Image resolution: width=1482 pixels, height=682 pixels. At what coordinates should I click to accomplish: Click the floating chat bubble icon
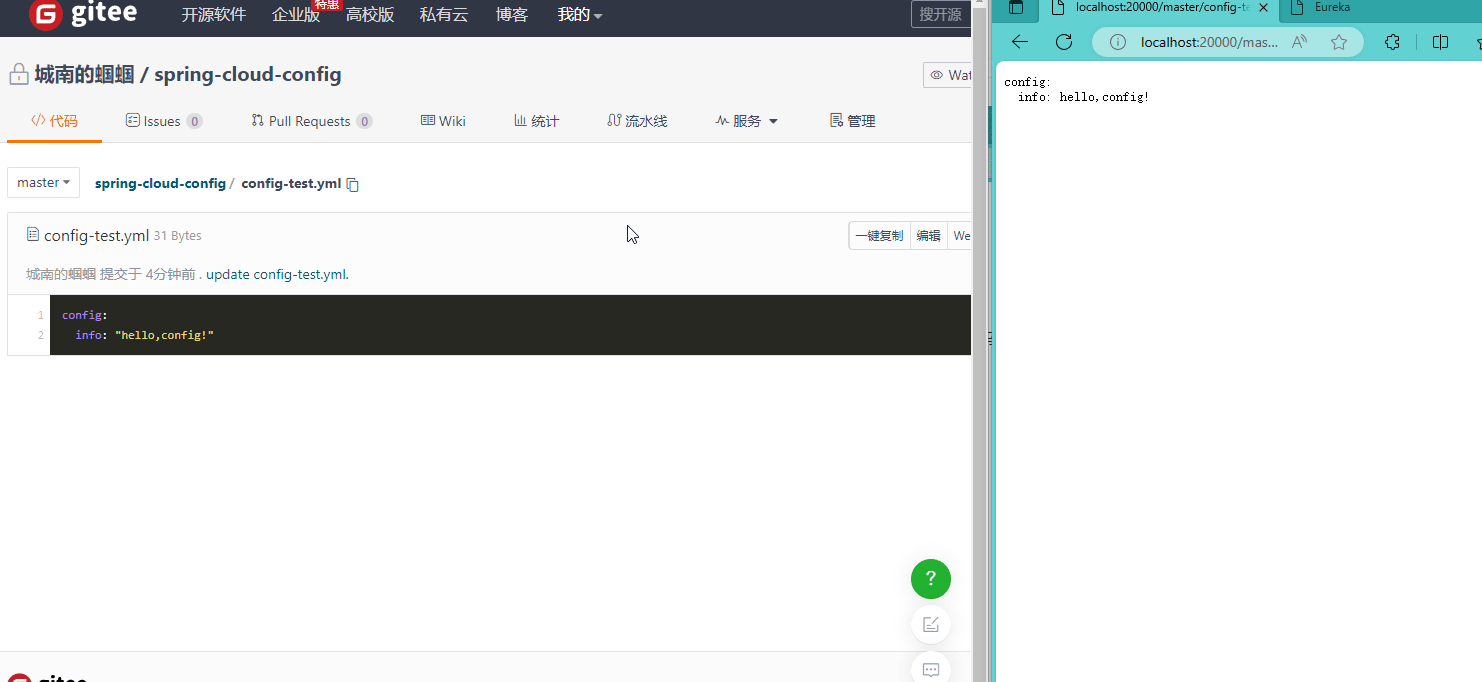pos(931,668)
